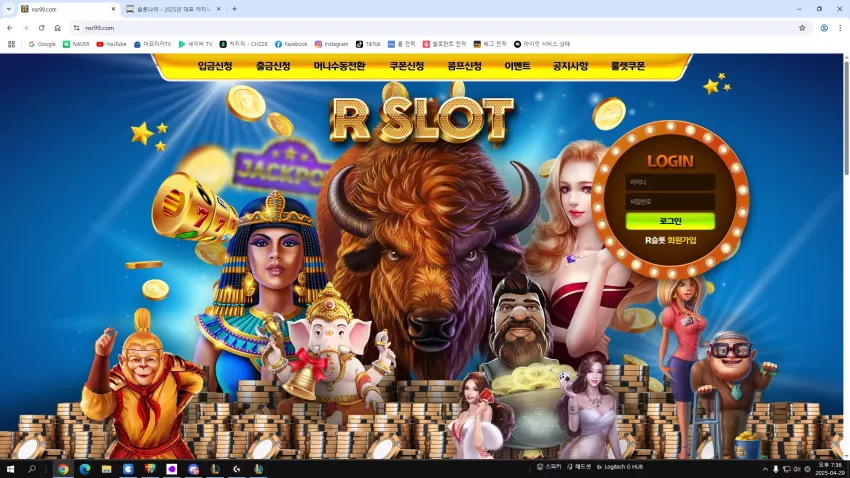850x478 pixels.
Task: Open Microsoft Edge from the taskbar
Action: pos(85,469)
